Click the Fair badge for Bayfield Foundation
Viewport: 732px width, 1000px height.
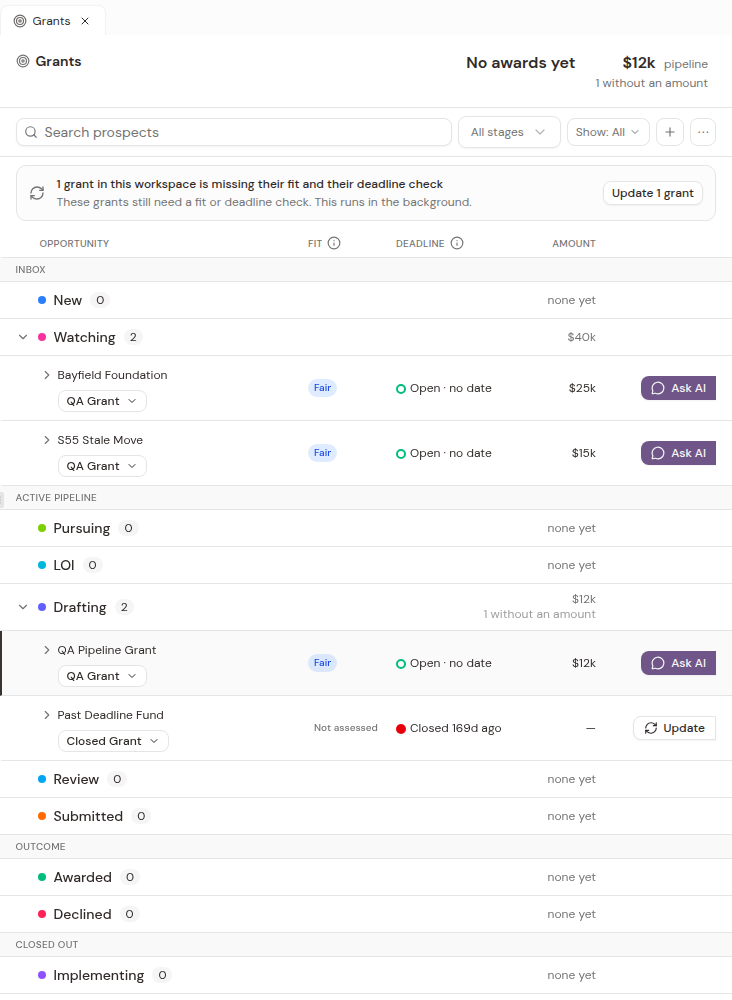point(322,388)
